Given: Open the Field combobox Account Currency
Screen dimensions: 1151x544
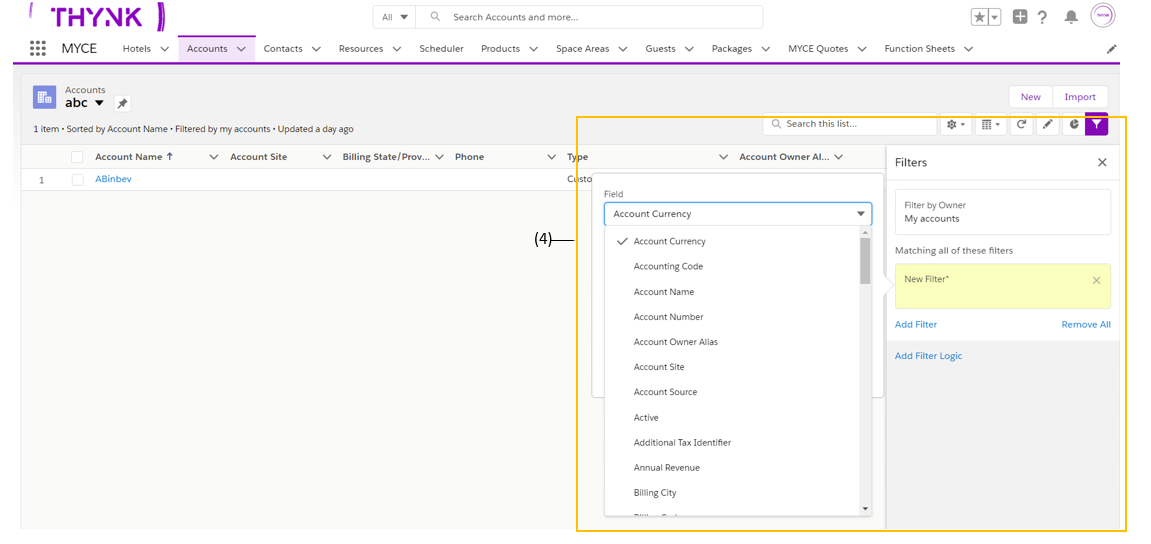Looking at the screenshot, I should tap(738, 214).
